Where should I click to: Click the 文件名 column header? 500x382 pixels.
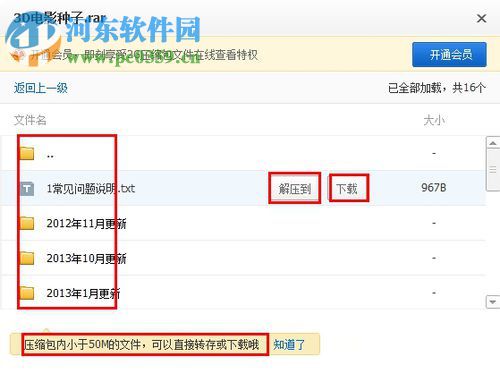coord(30,120)
